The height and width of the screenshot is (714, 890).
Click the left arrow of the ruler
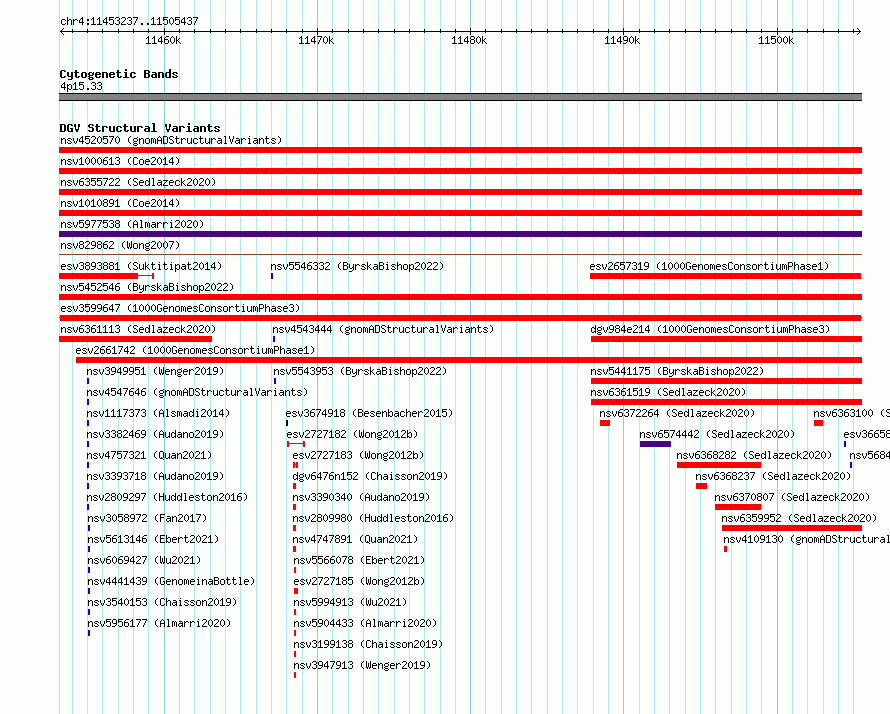click(62, 31)
